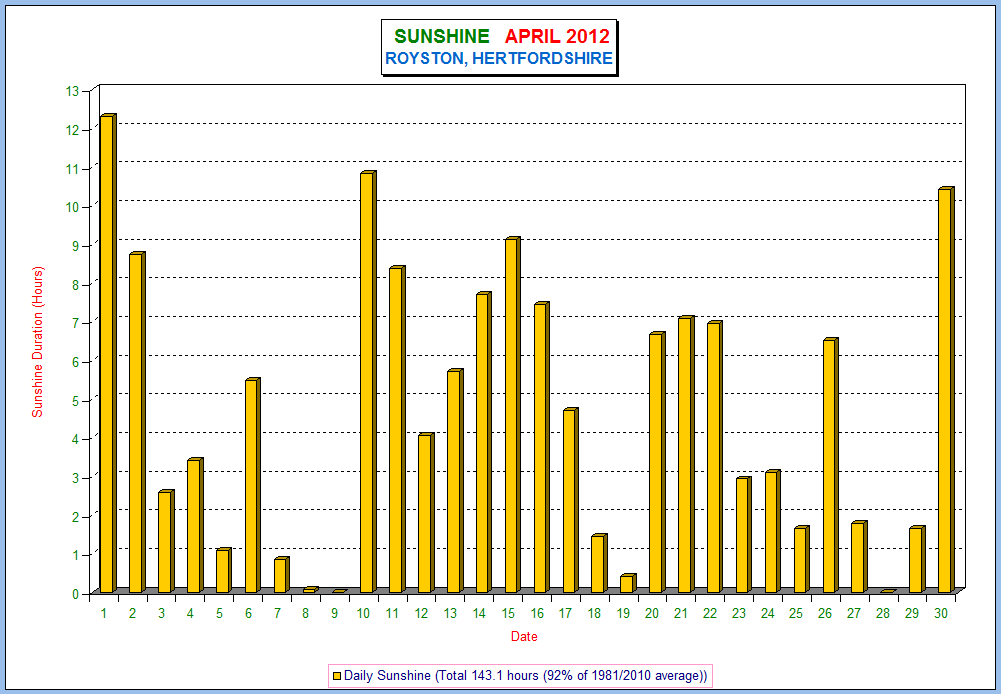
Task: Click the bar for date 22
Action: pyautogui.click(x=714, y=456)
